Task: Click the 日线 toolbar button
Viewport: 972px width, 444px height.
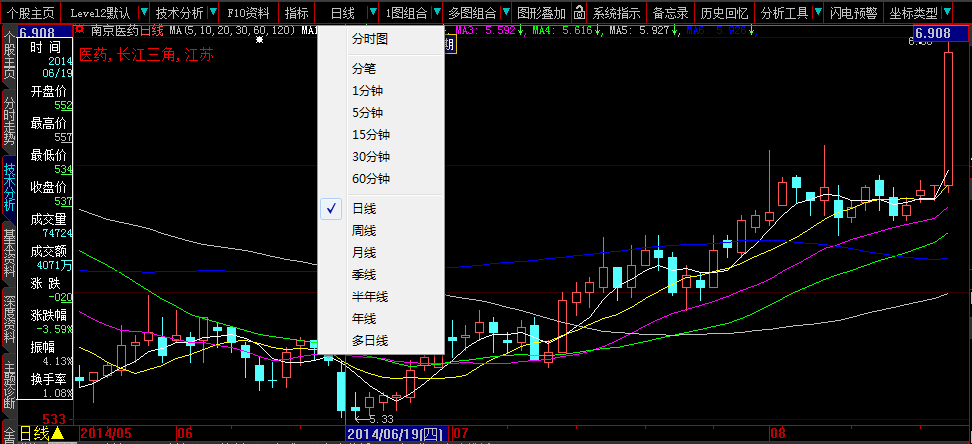Action: pyautogui.click(x=342, y=12)
